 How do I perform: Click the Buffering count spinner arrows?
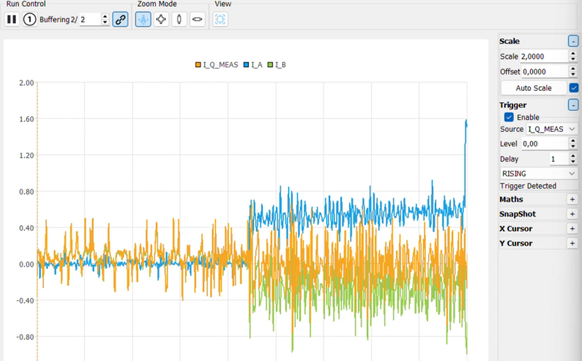[105, 19]
